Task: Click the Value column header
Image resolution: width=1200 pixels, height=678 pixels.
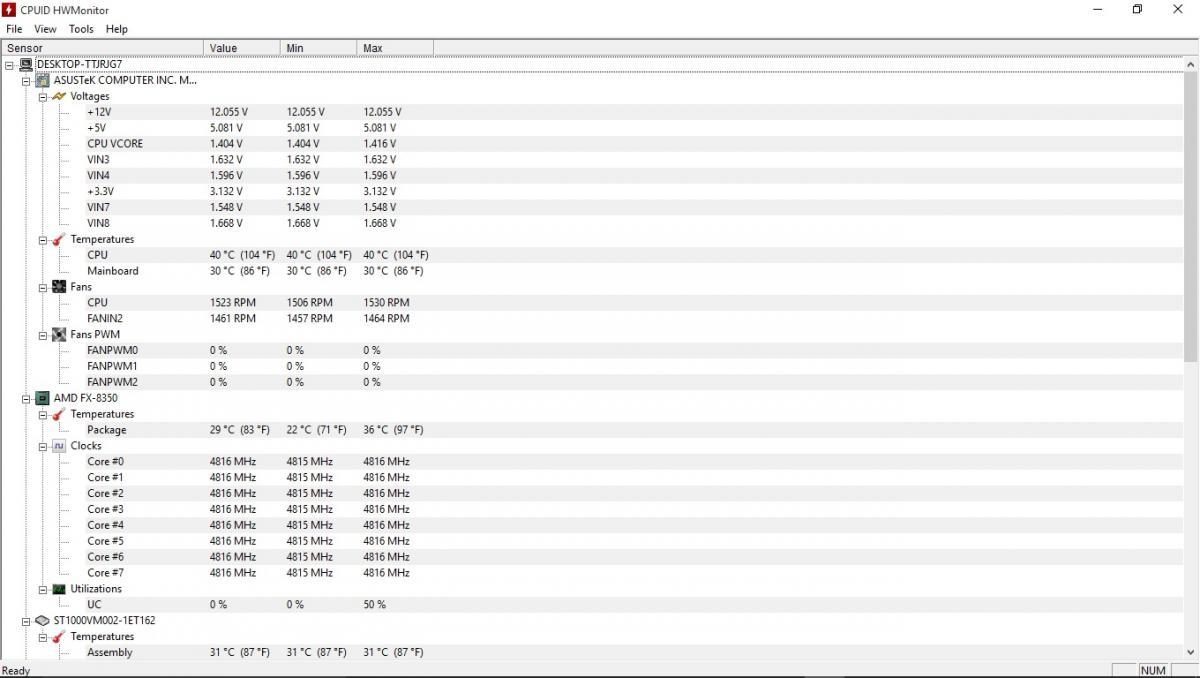Action: pos(242,48)
